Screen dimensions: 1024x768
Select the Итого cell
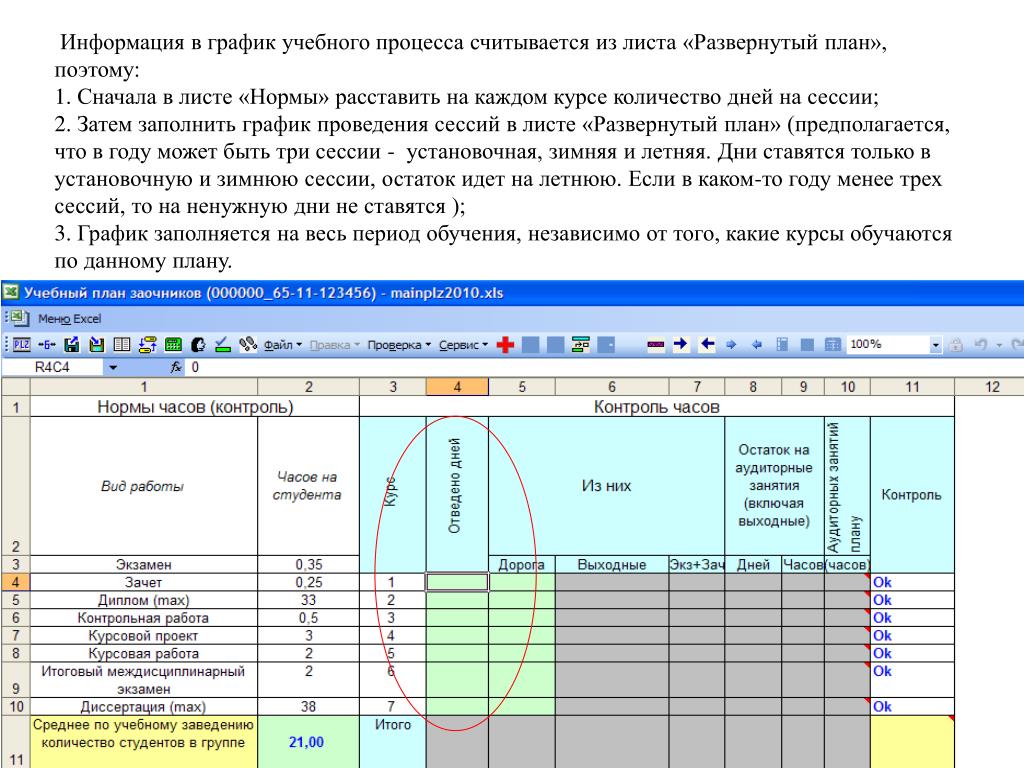coord(392,742)
